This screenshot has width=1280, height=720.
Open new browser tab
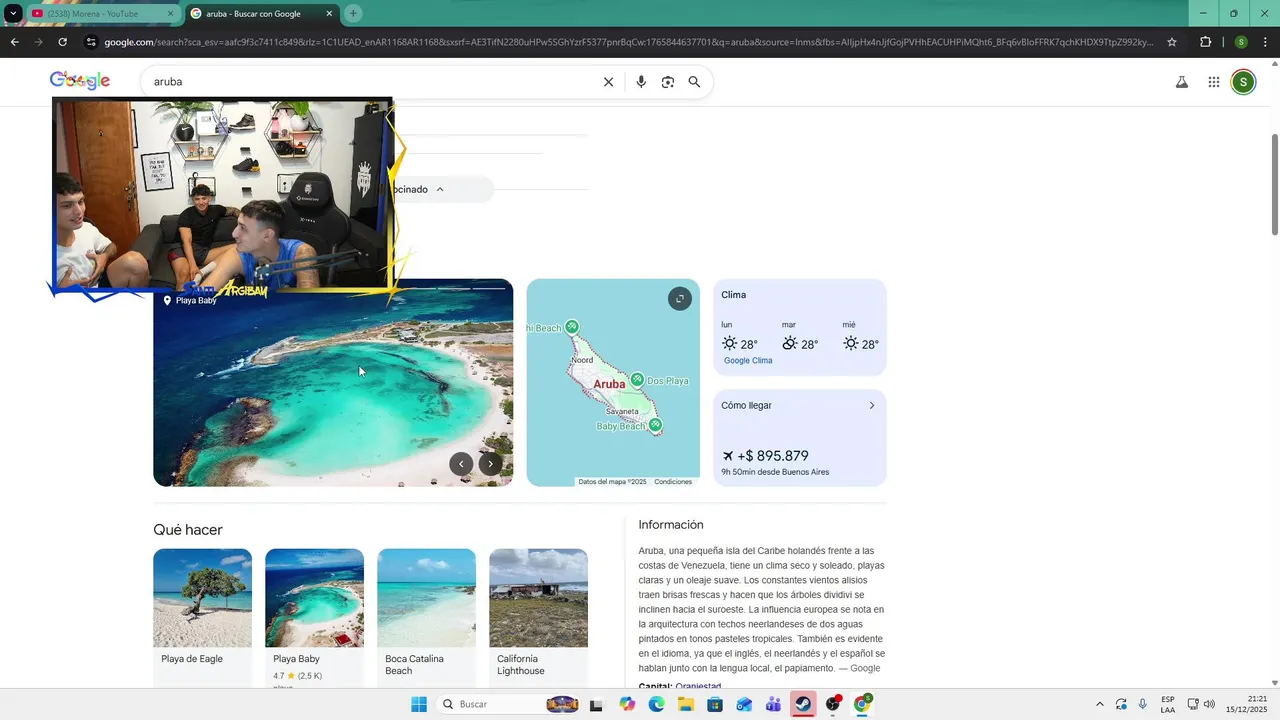pyautogui.click(x=353, y=13)
